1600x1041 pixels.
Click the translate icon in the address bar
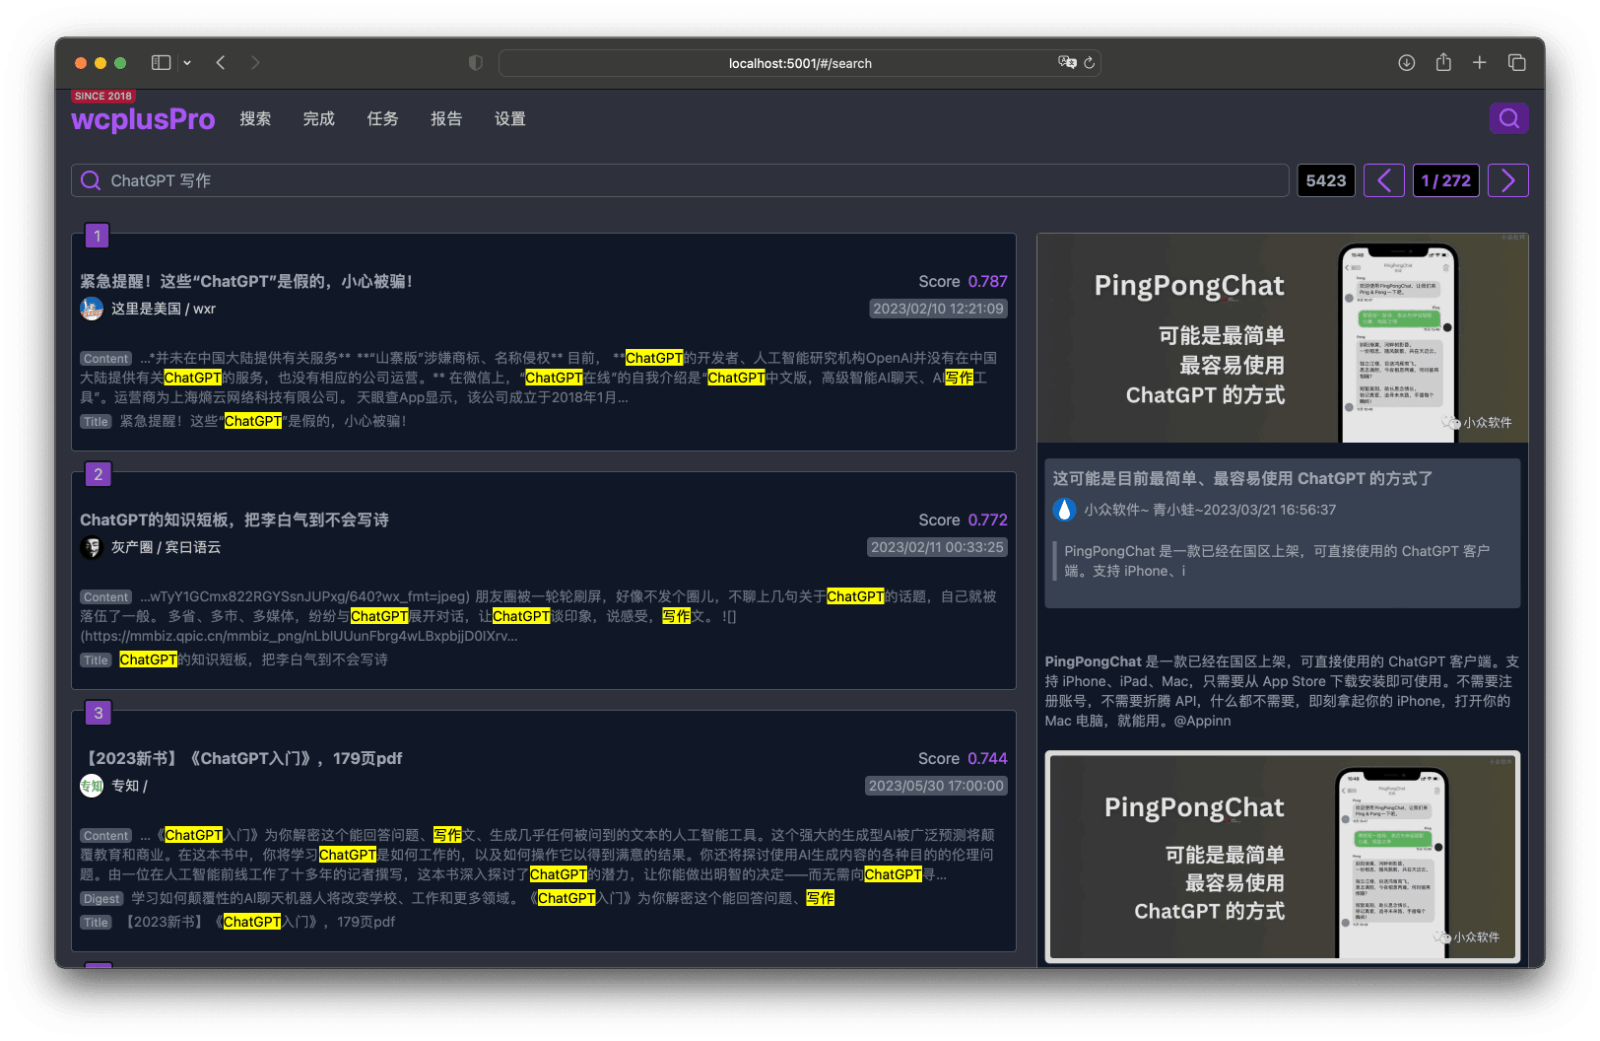pos(1066,62)
